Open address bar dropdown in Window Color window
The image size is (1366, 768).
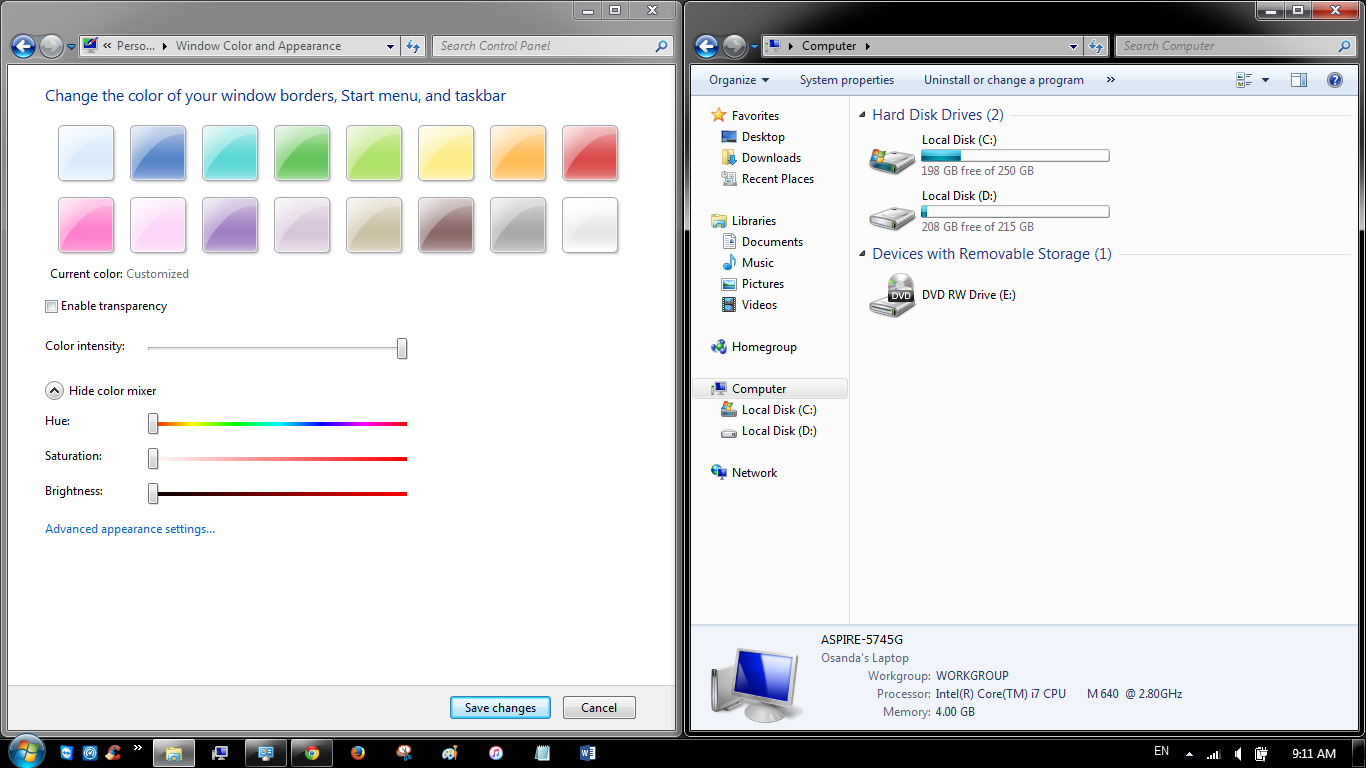coord(391,46)
